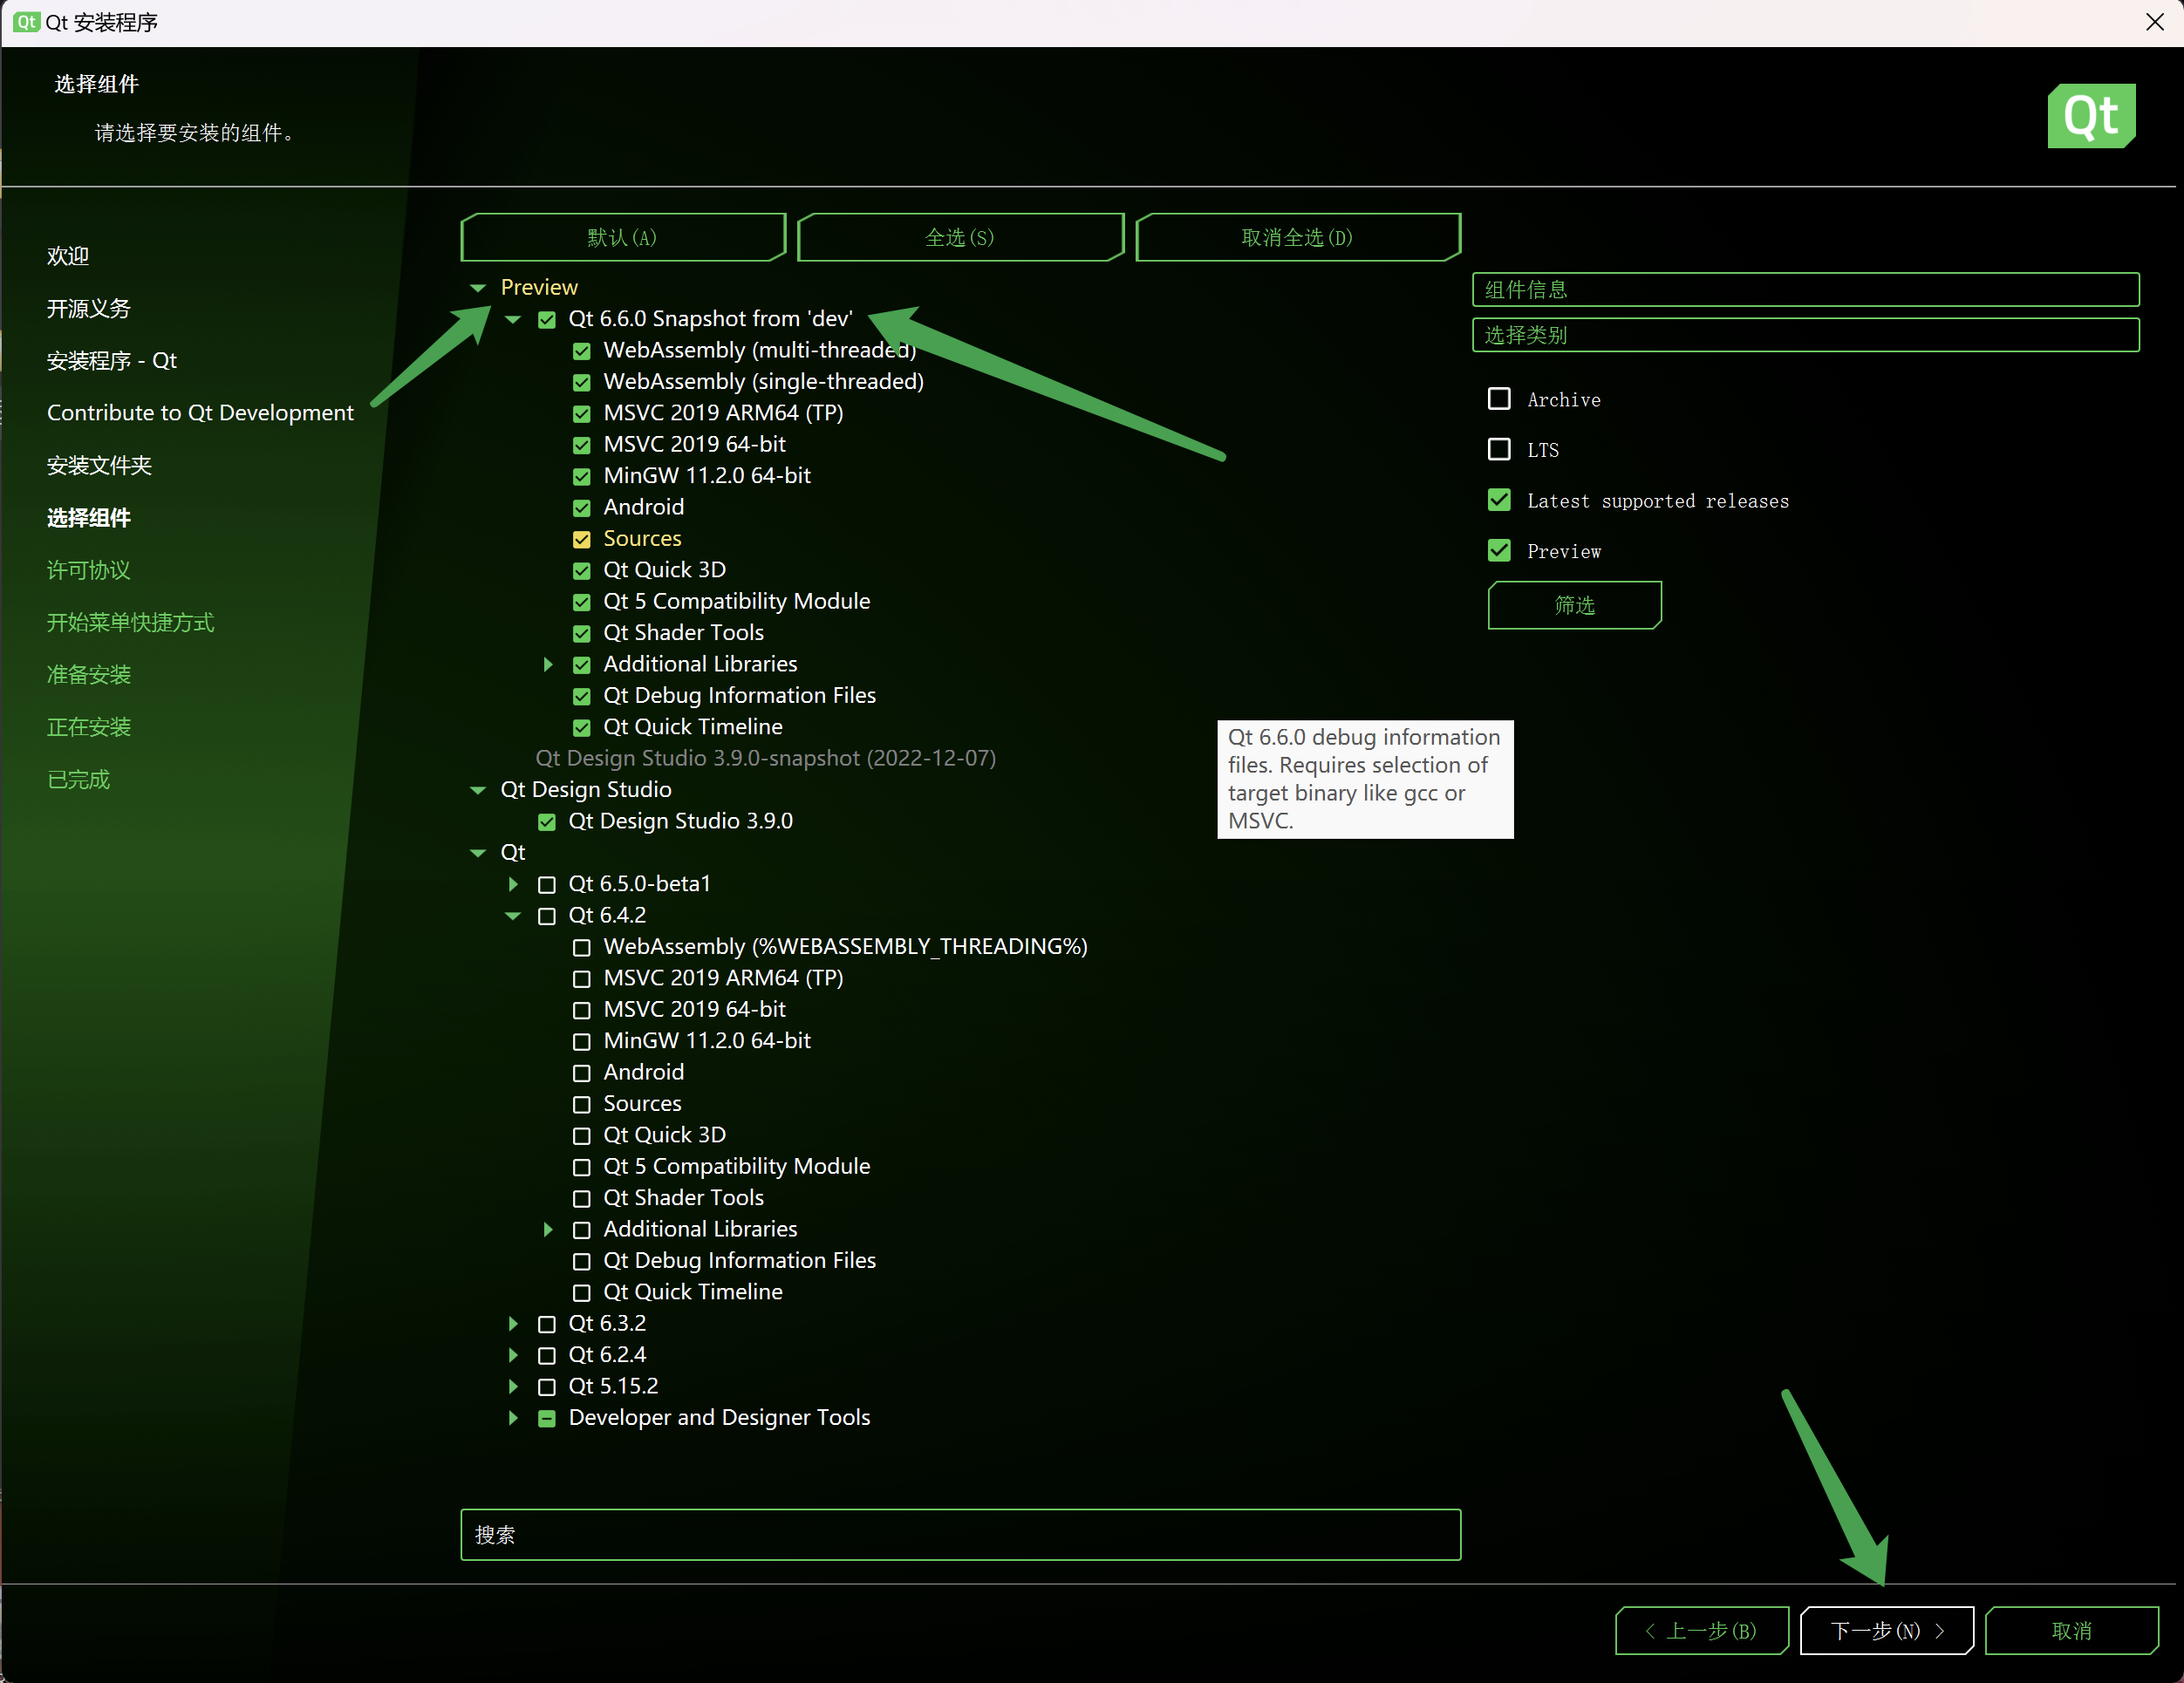2184x1683 pixels.
Task: Select Qt Debug Information Files under Qt 6.6.0
Action: point(739,696)
